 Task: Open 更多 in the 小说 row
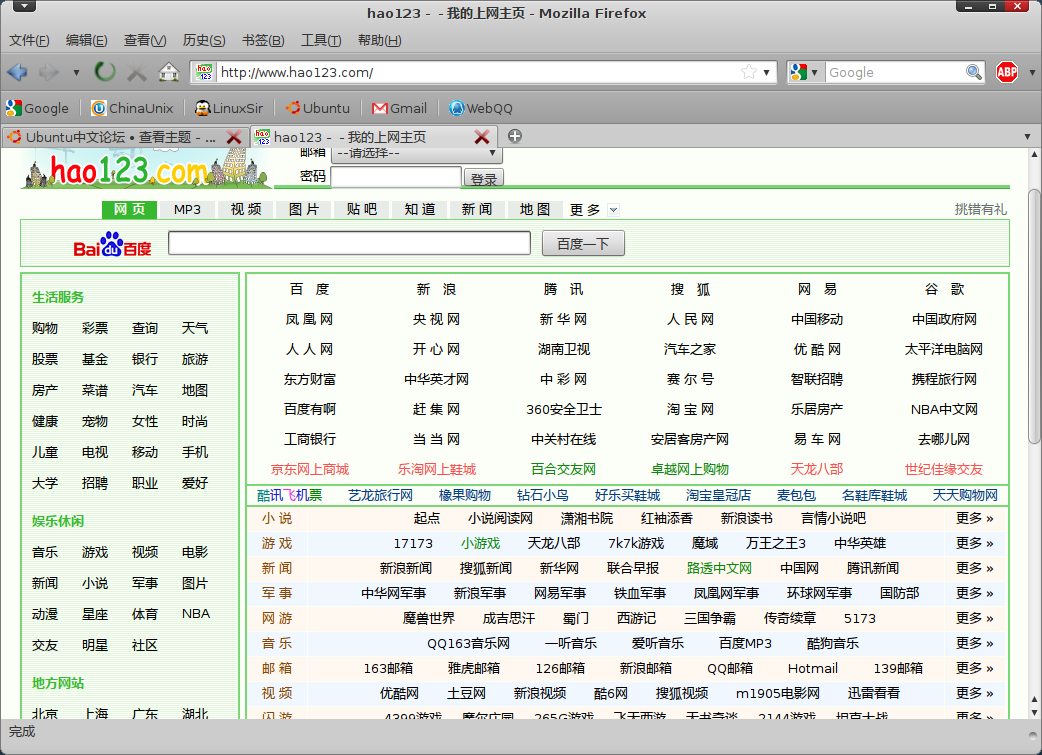[974, 518]
